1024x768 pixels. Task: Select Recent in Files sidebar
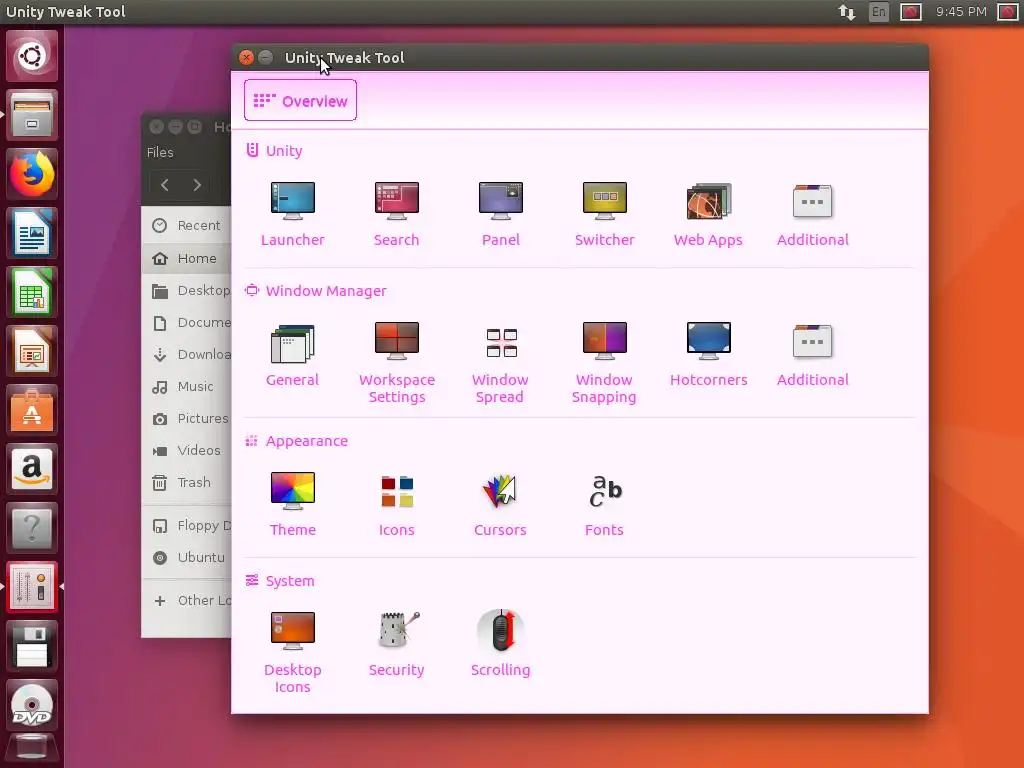tap(186, 225)
